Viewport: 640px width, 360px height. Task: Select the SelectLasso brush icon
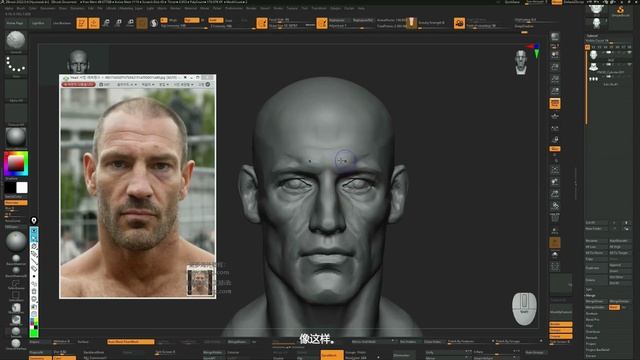[16, 283]
